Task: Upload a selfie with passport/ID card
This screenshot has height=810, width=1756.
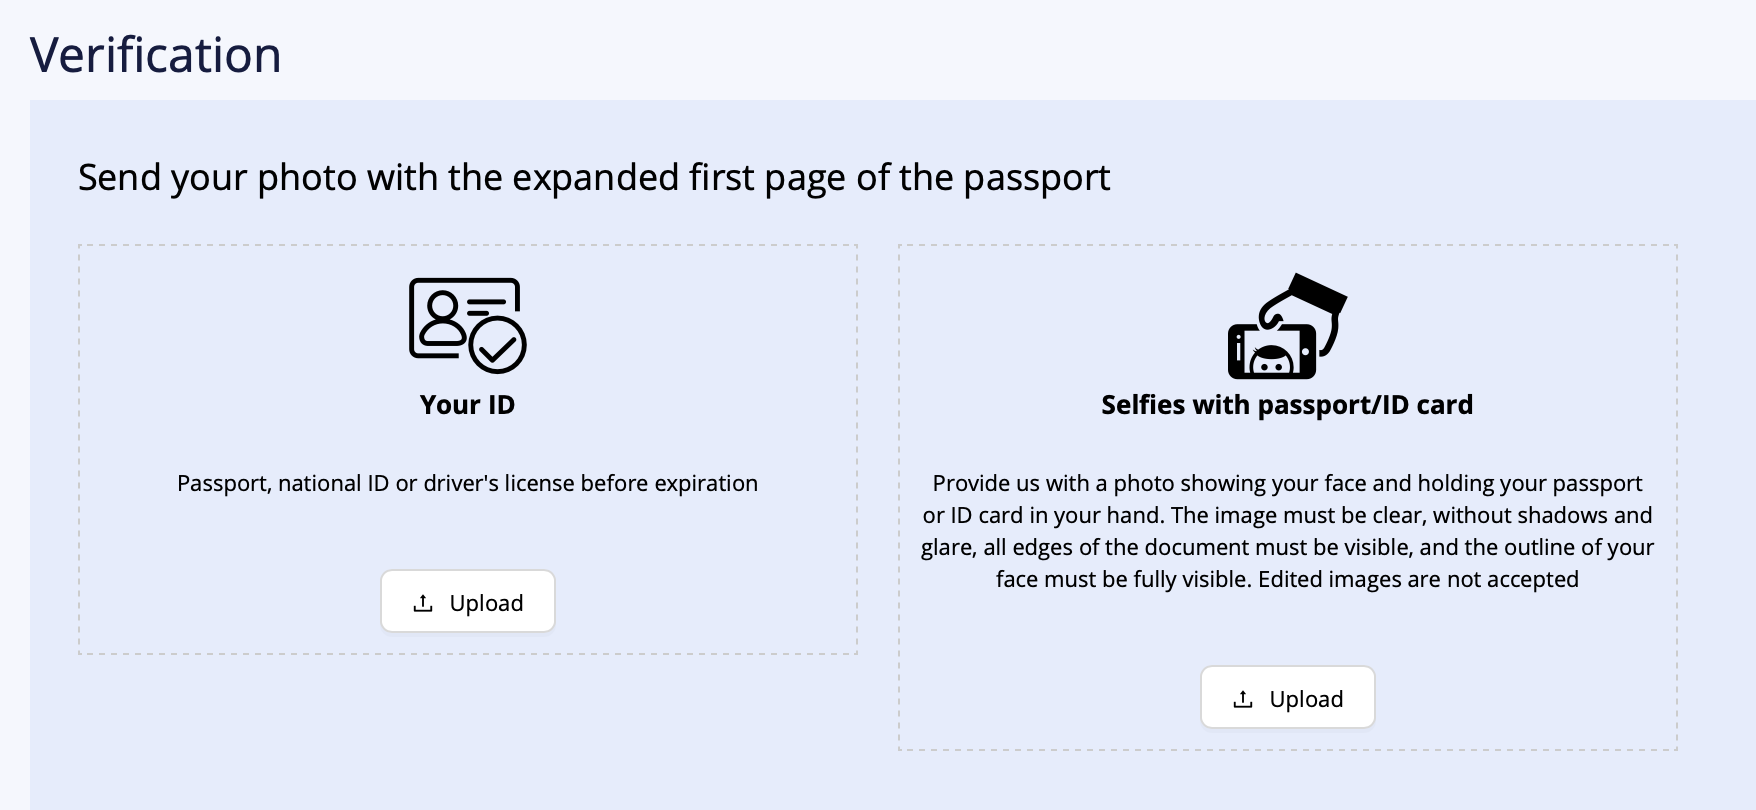Action: pyautogui.click(x=1288, y=698)
